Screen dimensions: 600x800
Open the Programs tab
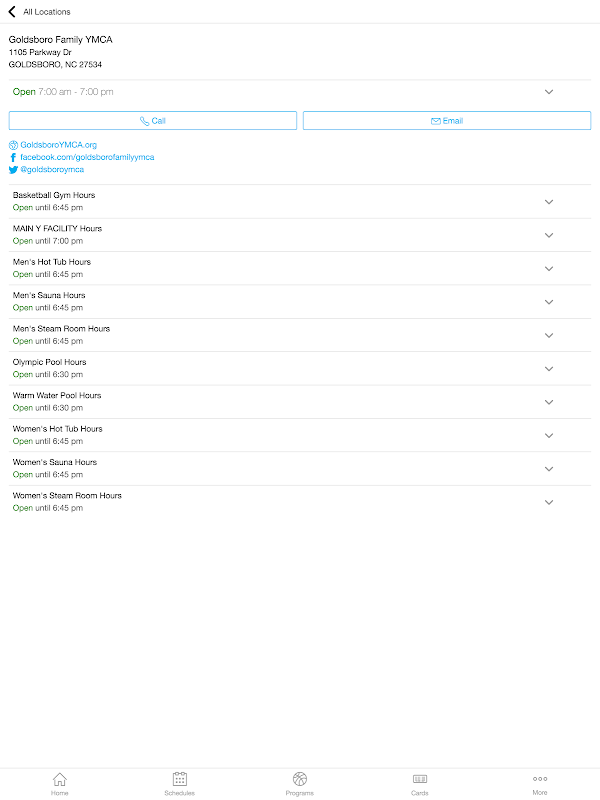(300, 784)
